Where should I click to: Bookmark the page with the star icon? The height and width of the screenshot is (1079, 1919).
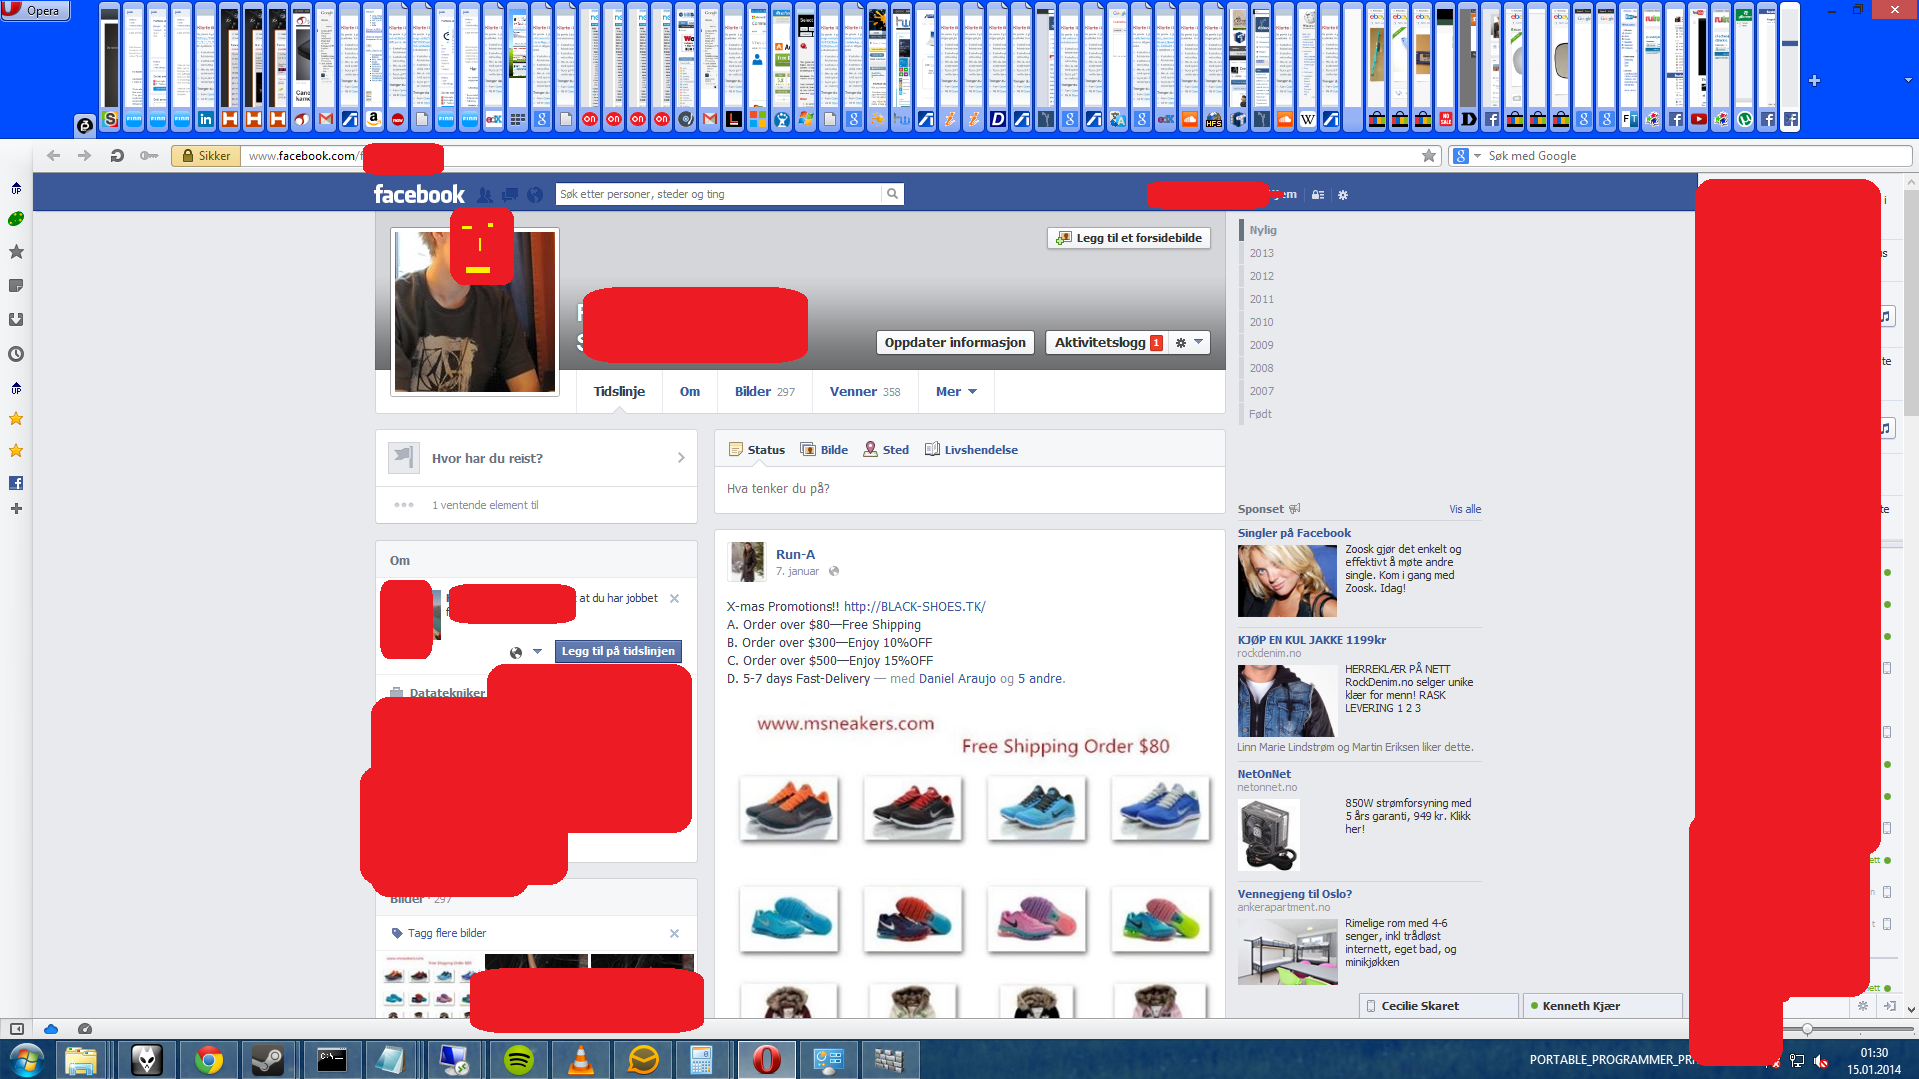click(x=1429, y=155)
